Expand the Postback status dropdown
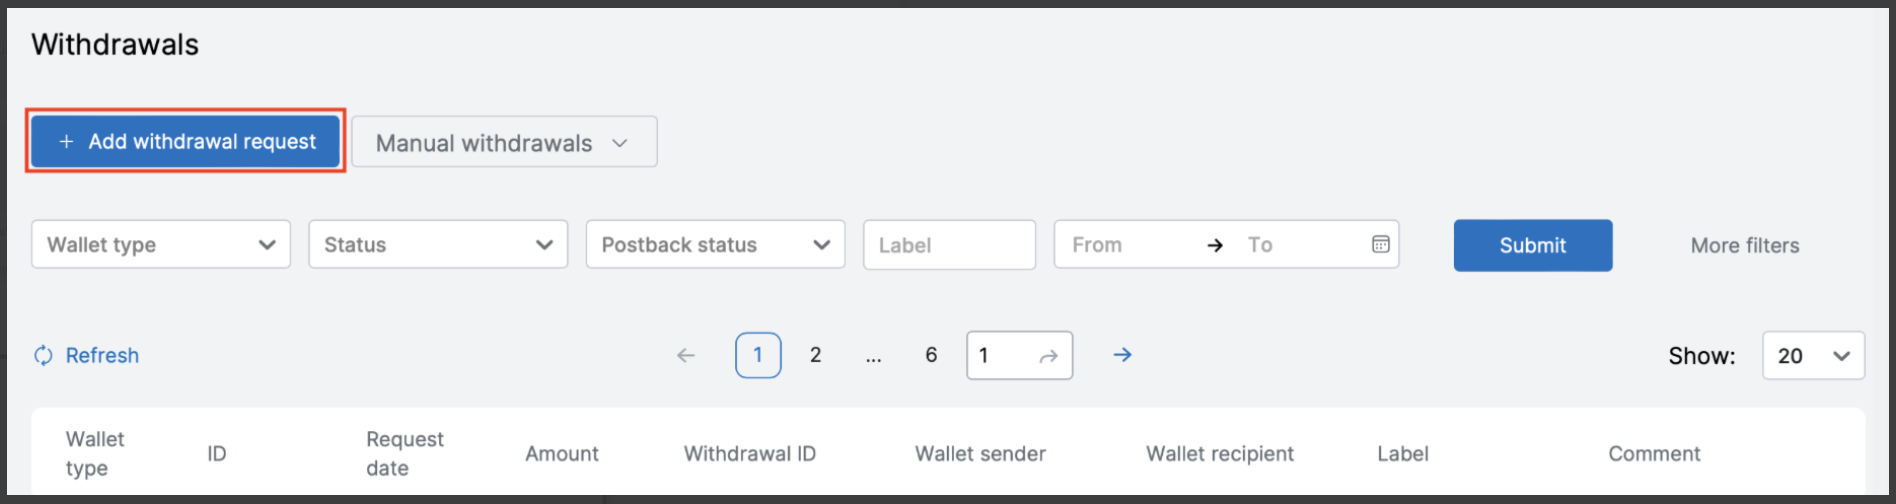The height and width of the screenshot is (504, 1896). (x=715, y=245)
